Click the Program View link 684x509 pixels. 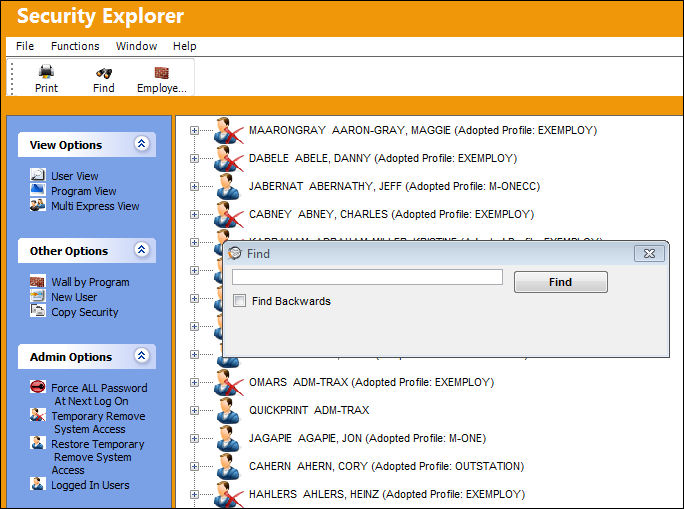84,191
